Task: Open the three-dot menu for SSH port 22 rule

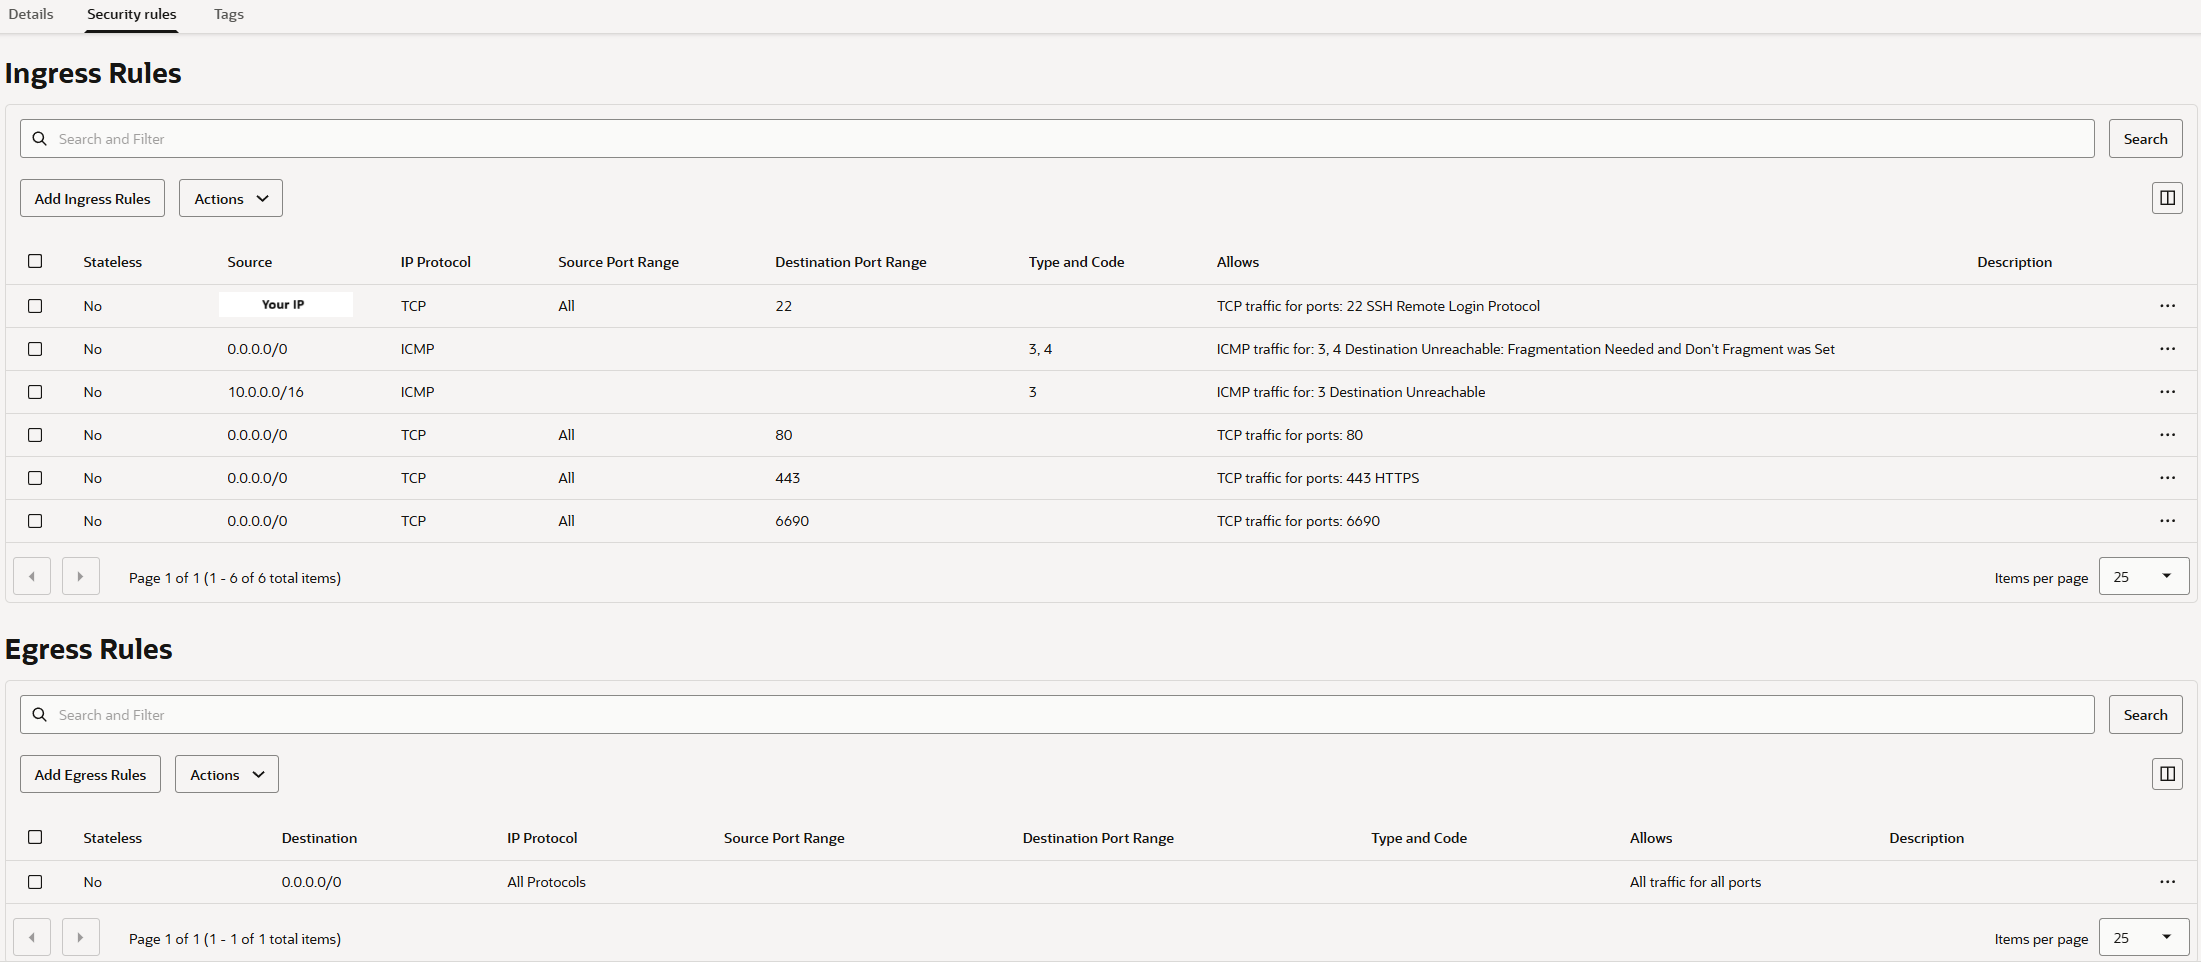Action: (x=2166, y=306)
